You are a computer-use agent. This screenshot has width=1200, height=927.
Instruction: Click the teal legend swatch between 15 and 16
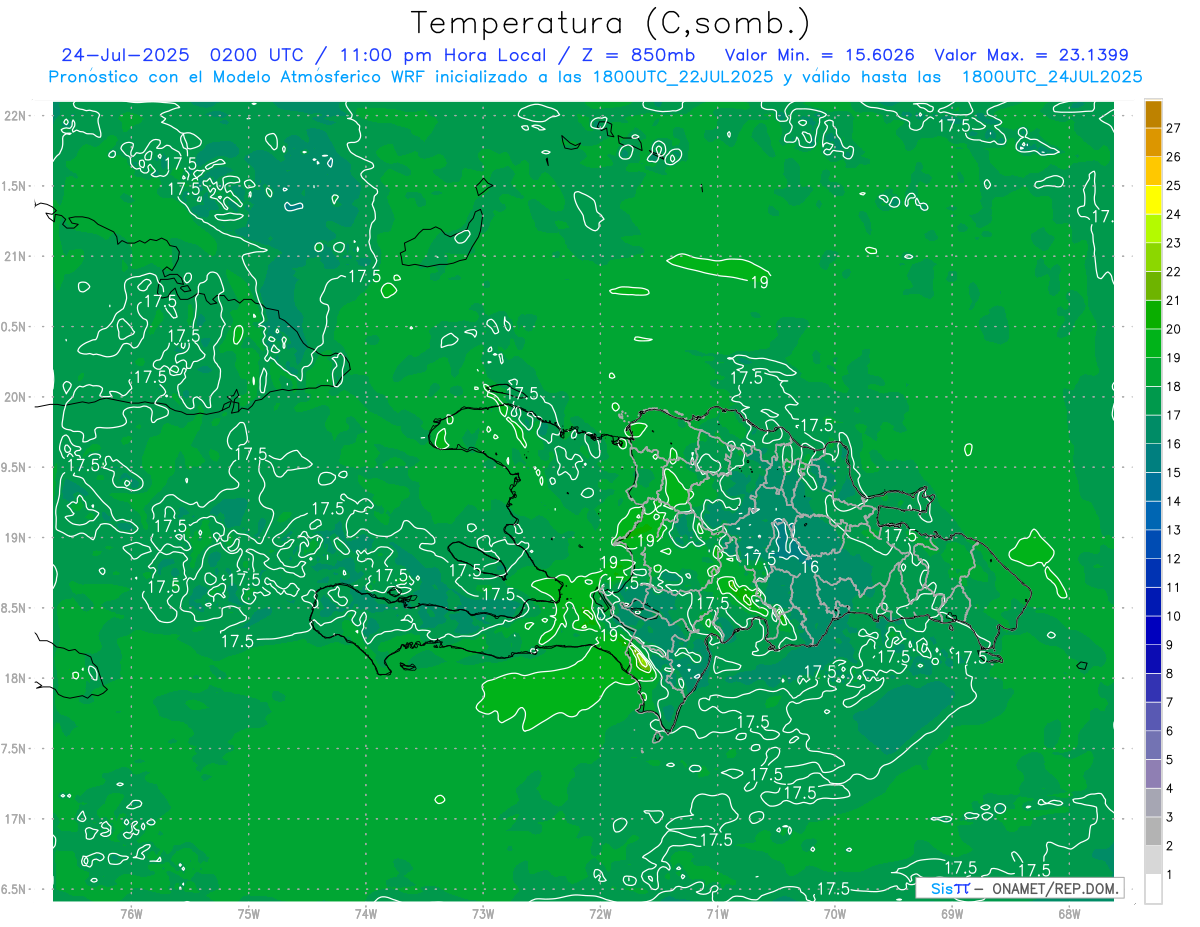click(1153, 459)
